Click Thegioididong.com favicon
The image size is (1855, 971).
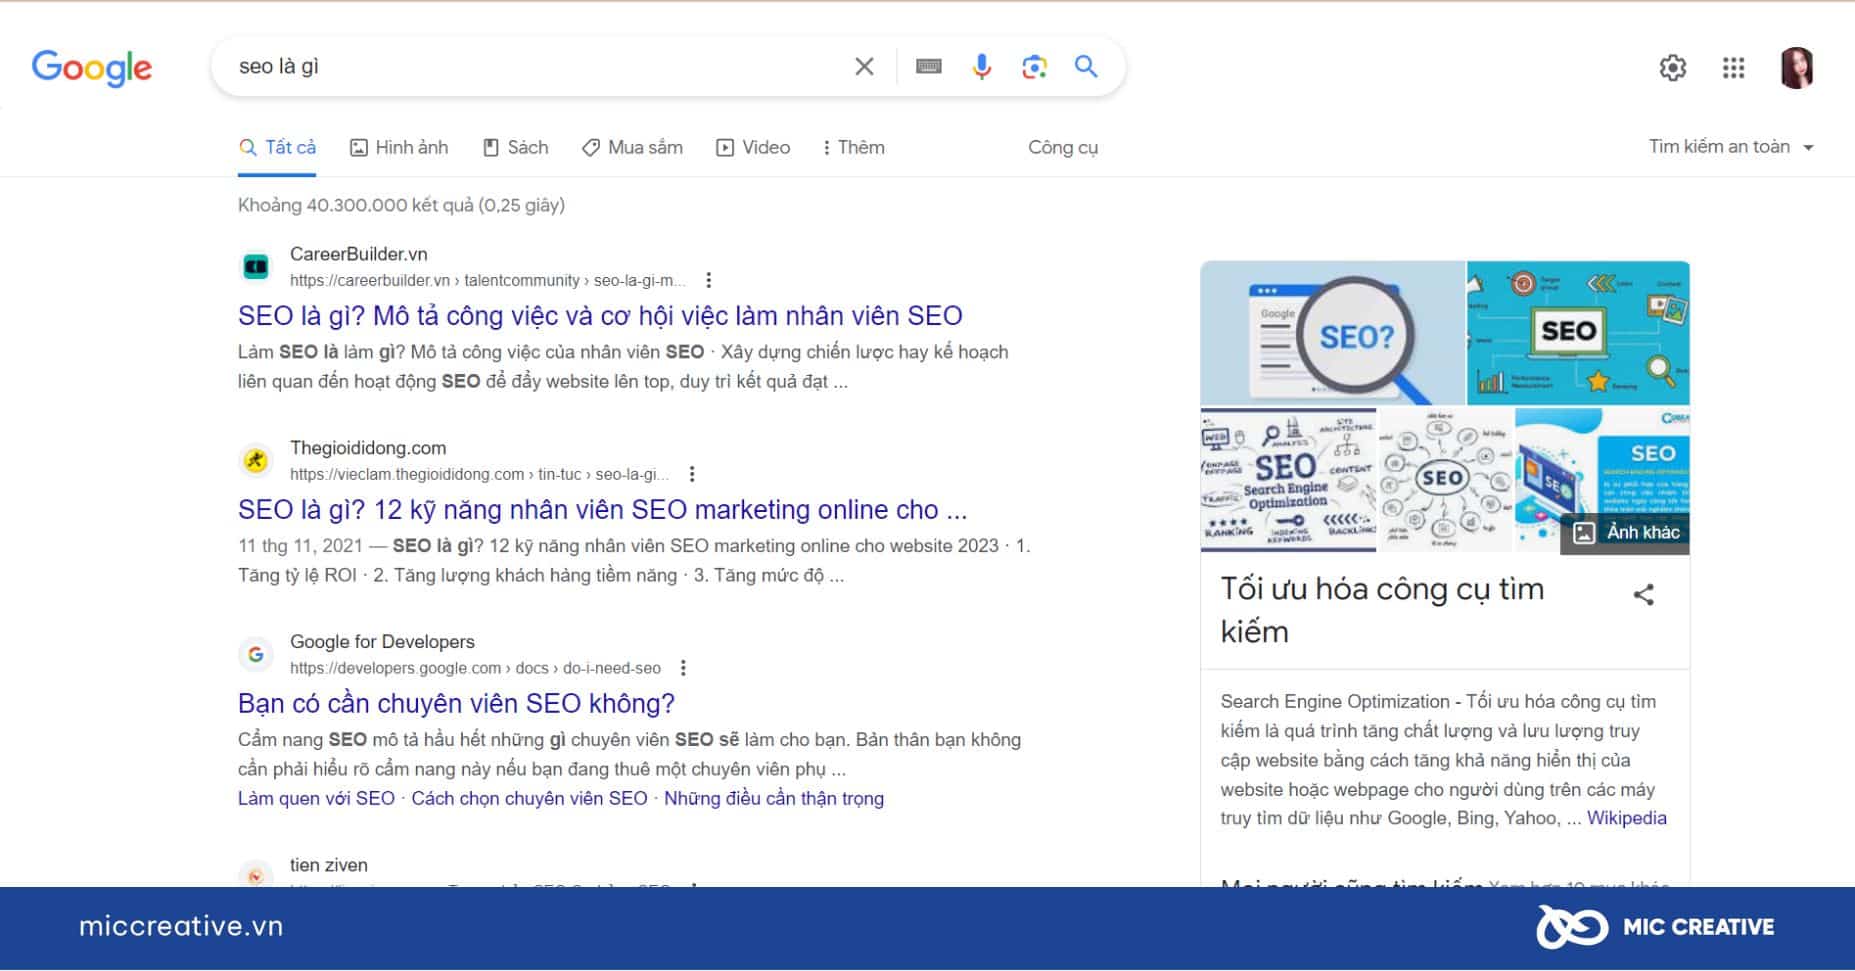point(256,461)
